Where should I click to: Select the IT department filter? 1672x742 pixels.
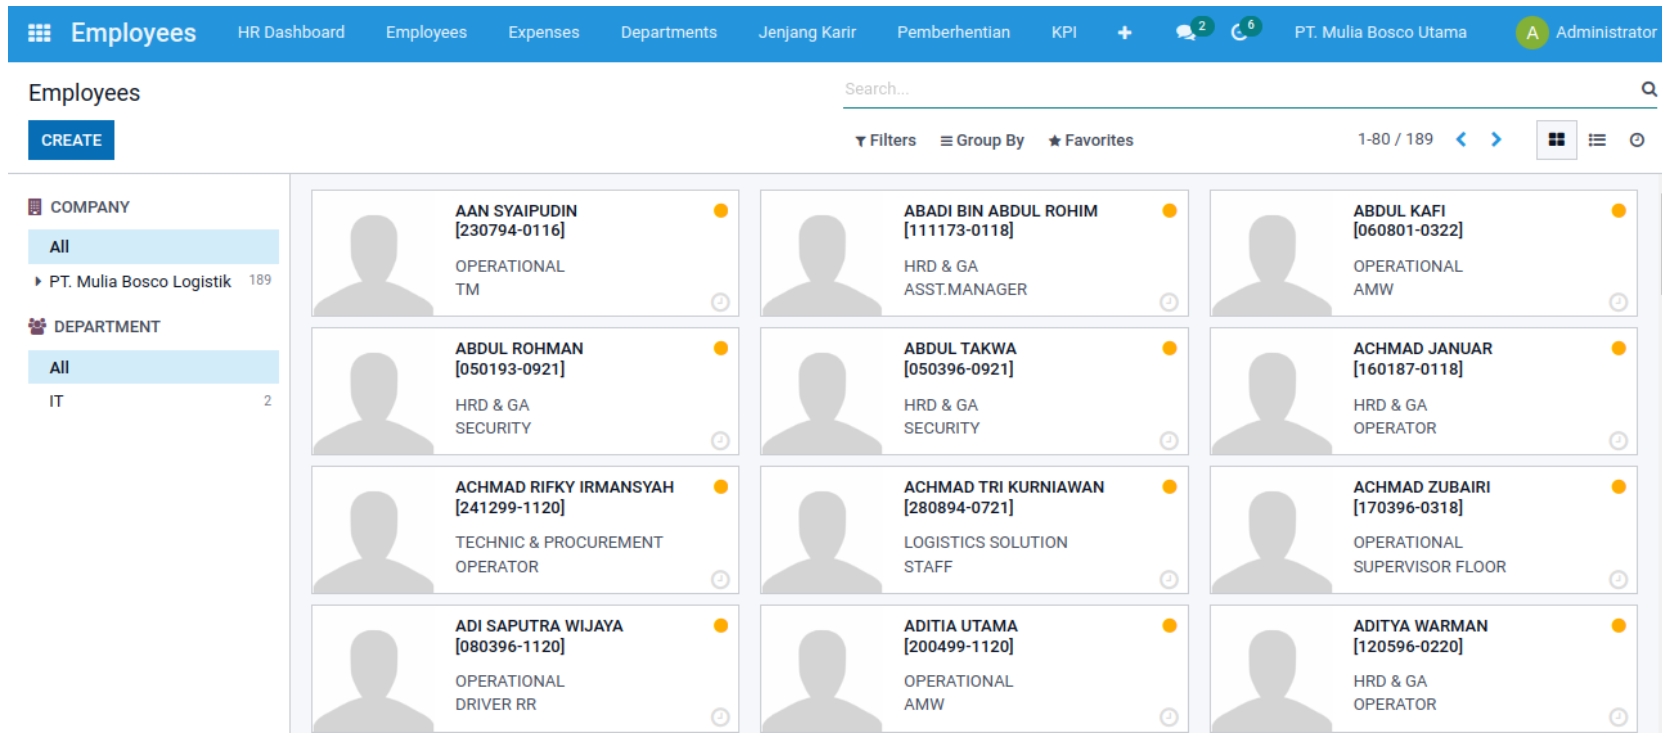click(57, 401)
